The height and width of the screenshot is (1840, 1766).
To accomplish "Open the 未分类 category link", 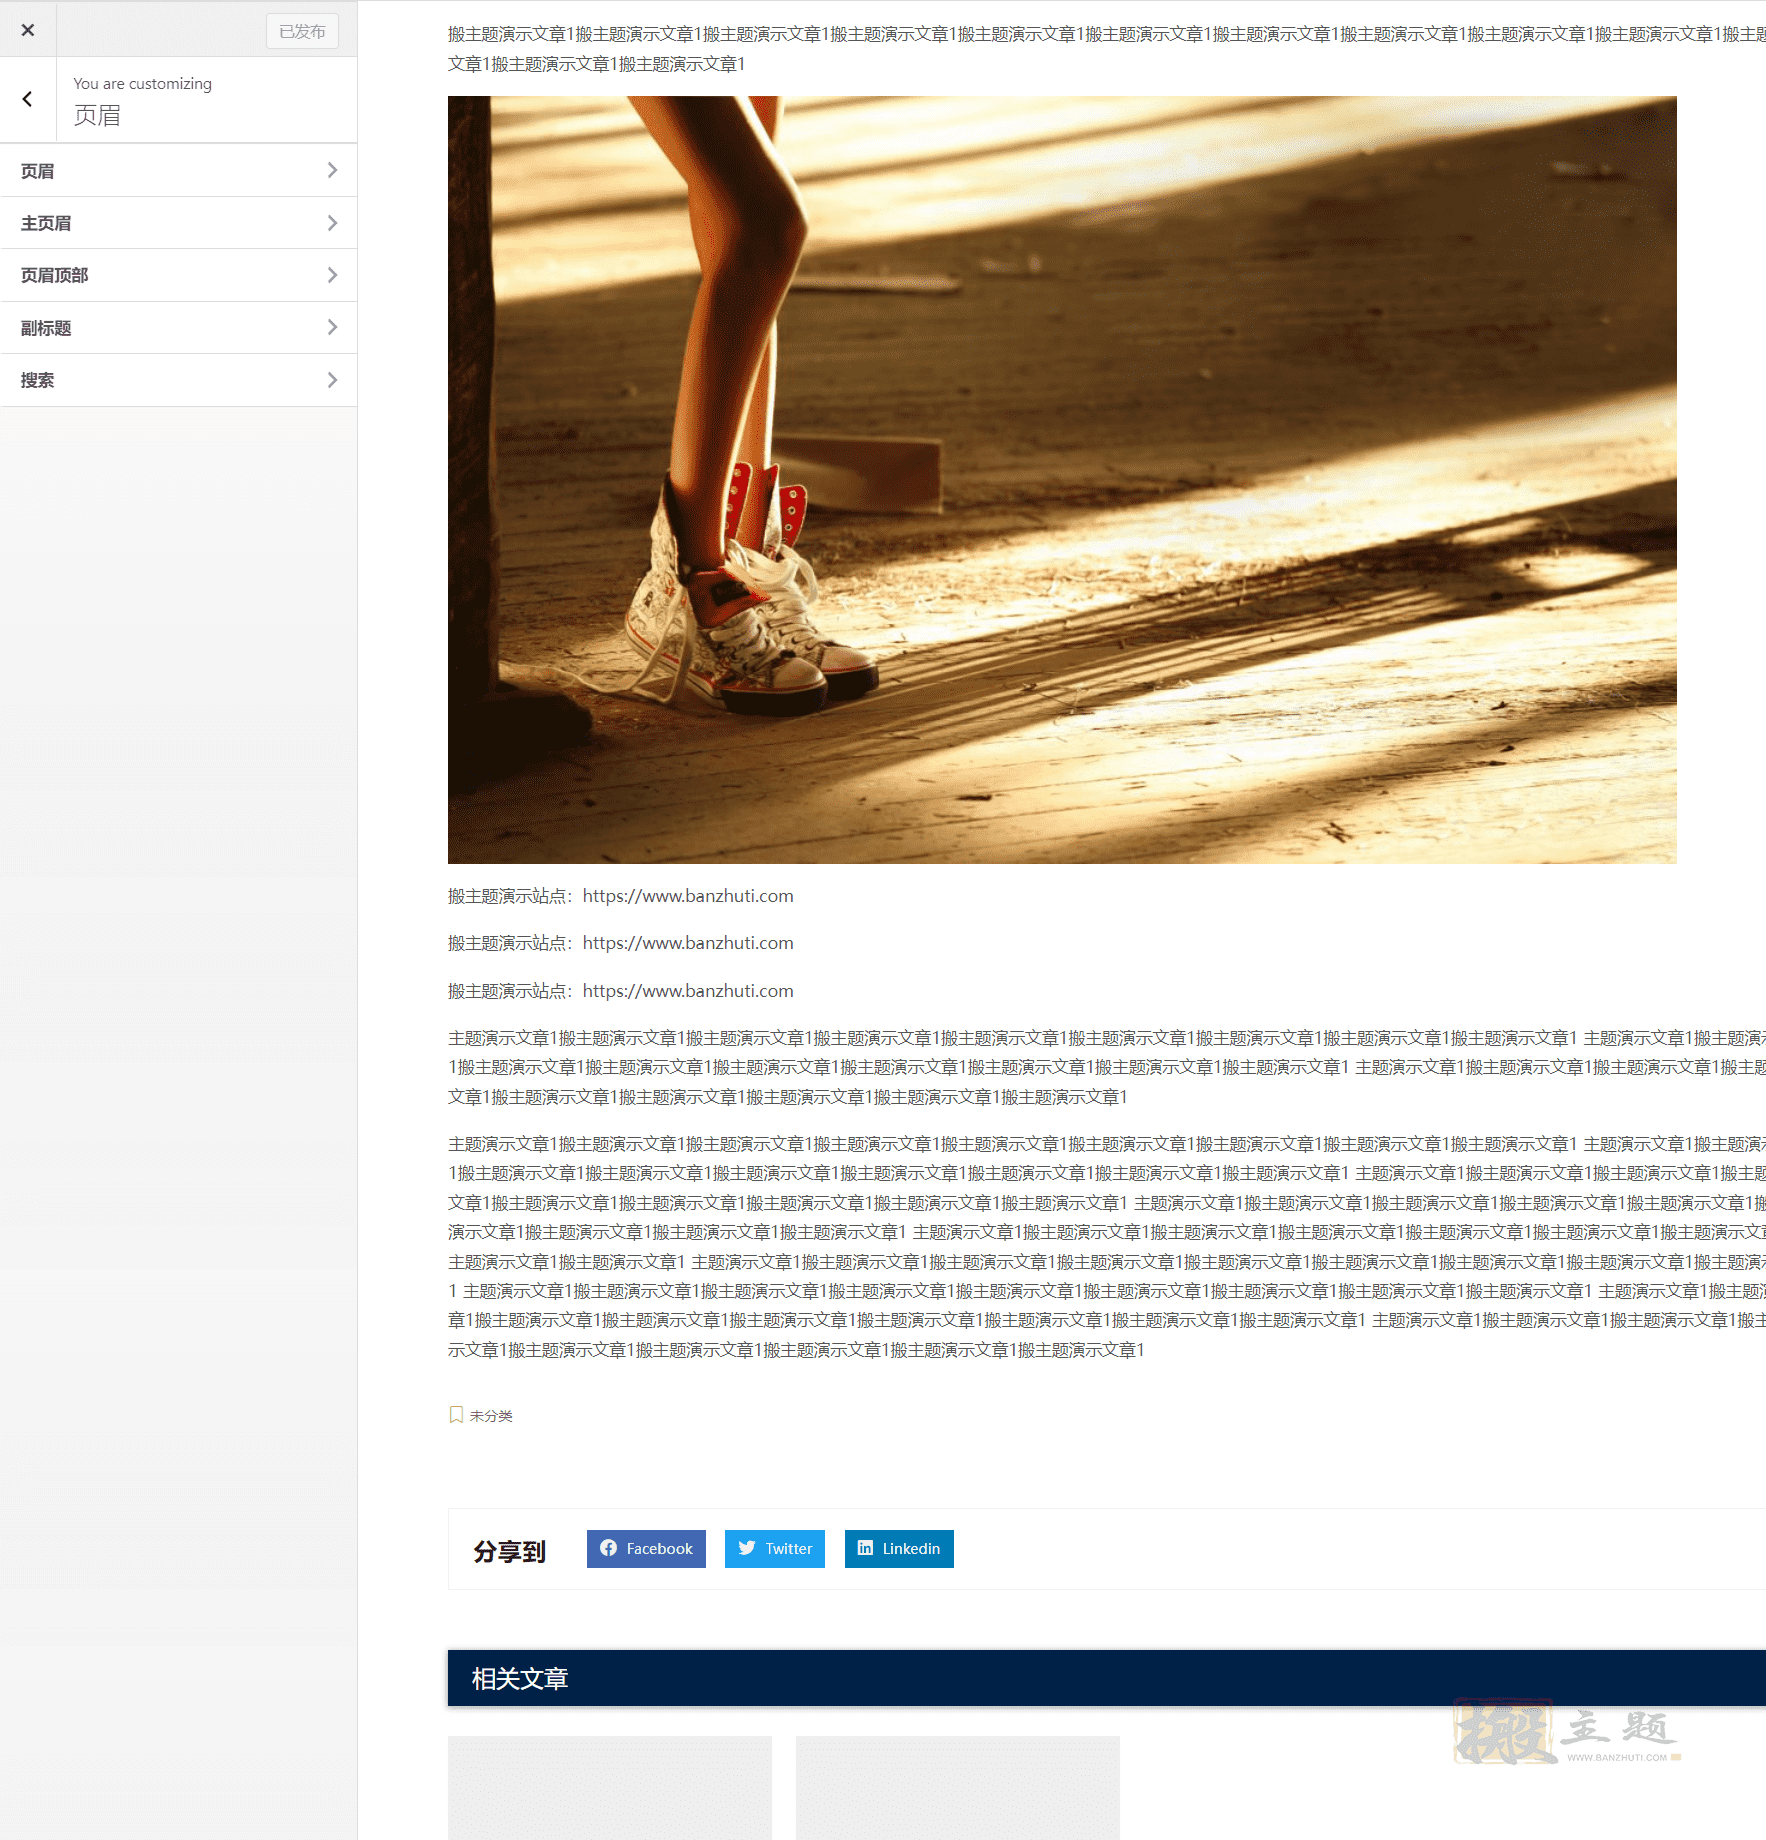I will coord(491,1416).
